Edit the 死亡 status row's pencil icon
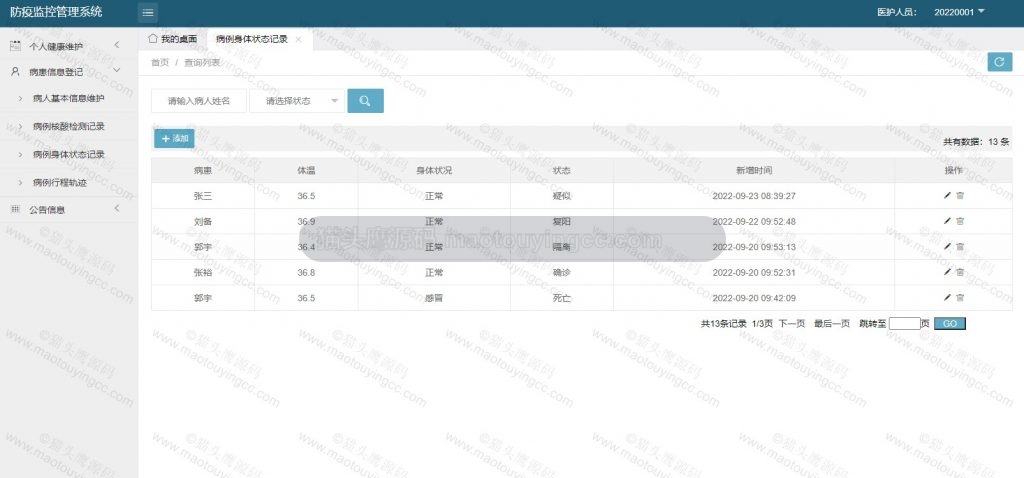Screen dimensions: 1024x478 point(947,297)
